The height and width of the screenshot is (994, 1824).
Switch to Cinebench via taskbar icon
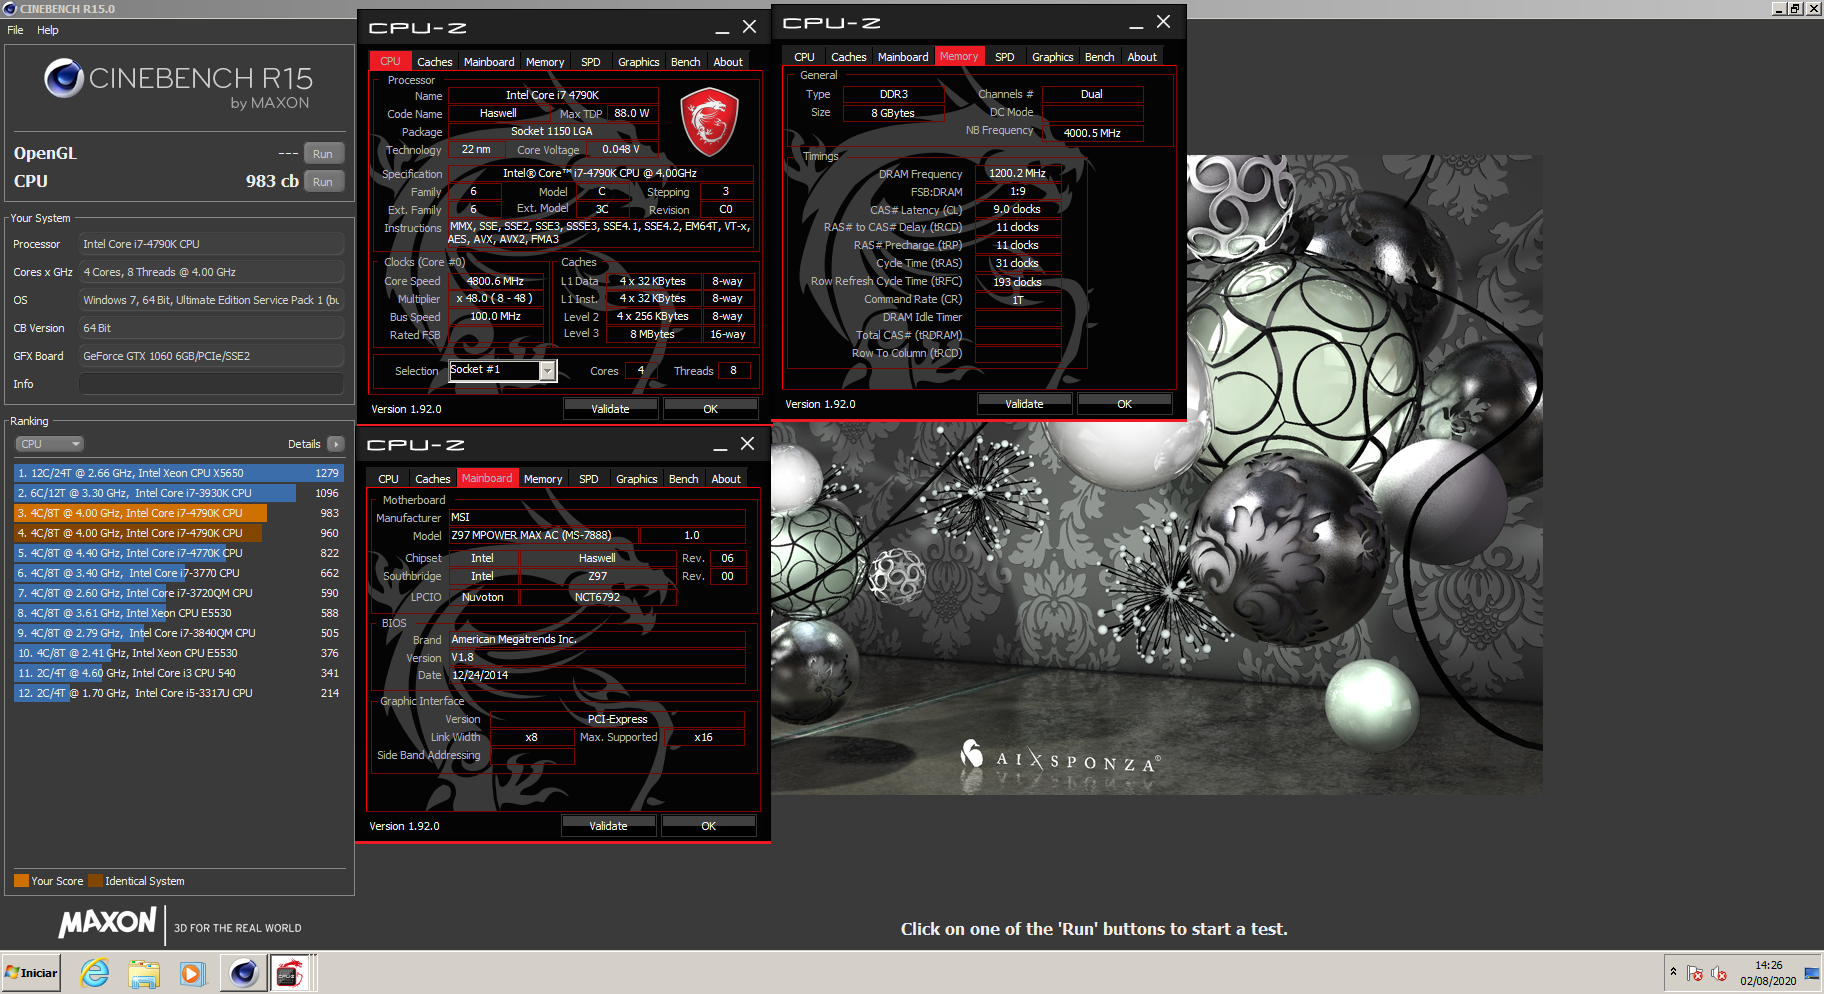coord(243,973)
